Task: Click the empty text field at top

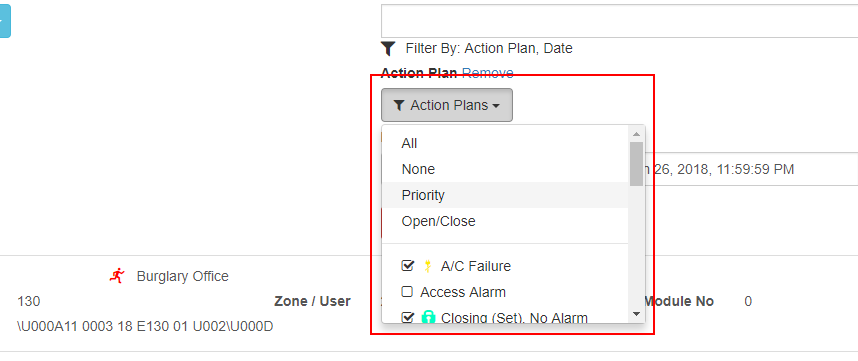Action: (x=619, y=21)
